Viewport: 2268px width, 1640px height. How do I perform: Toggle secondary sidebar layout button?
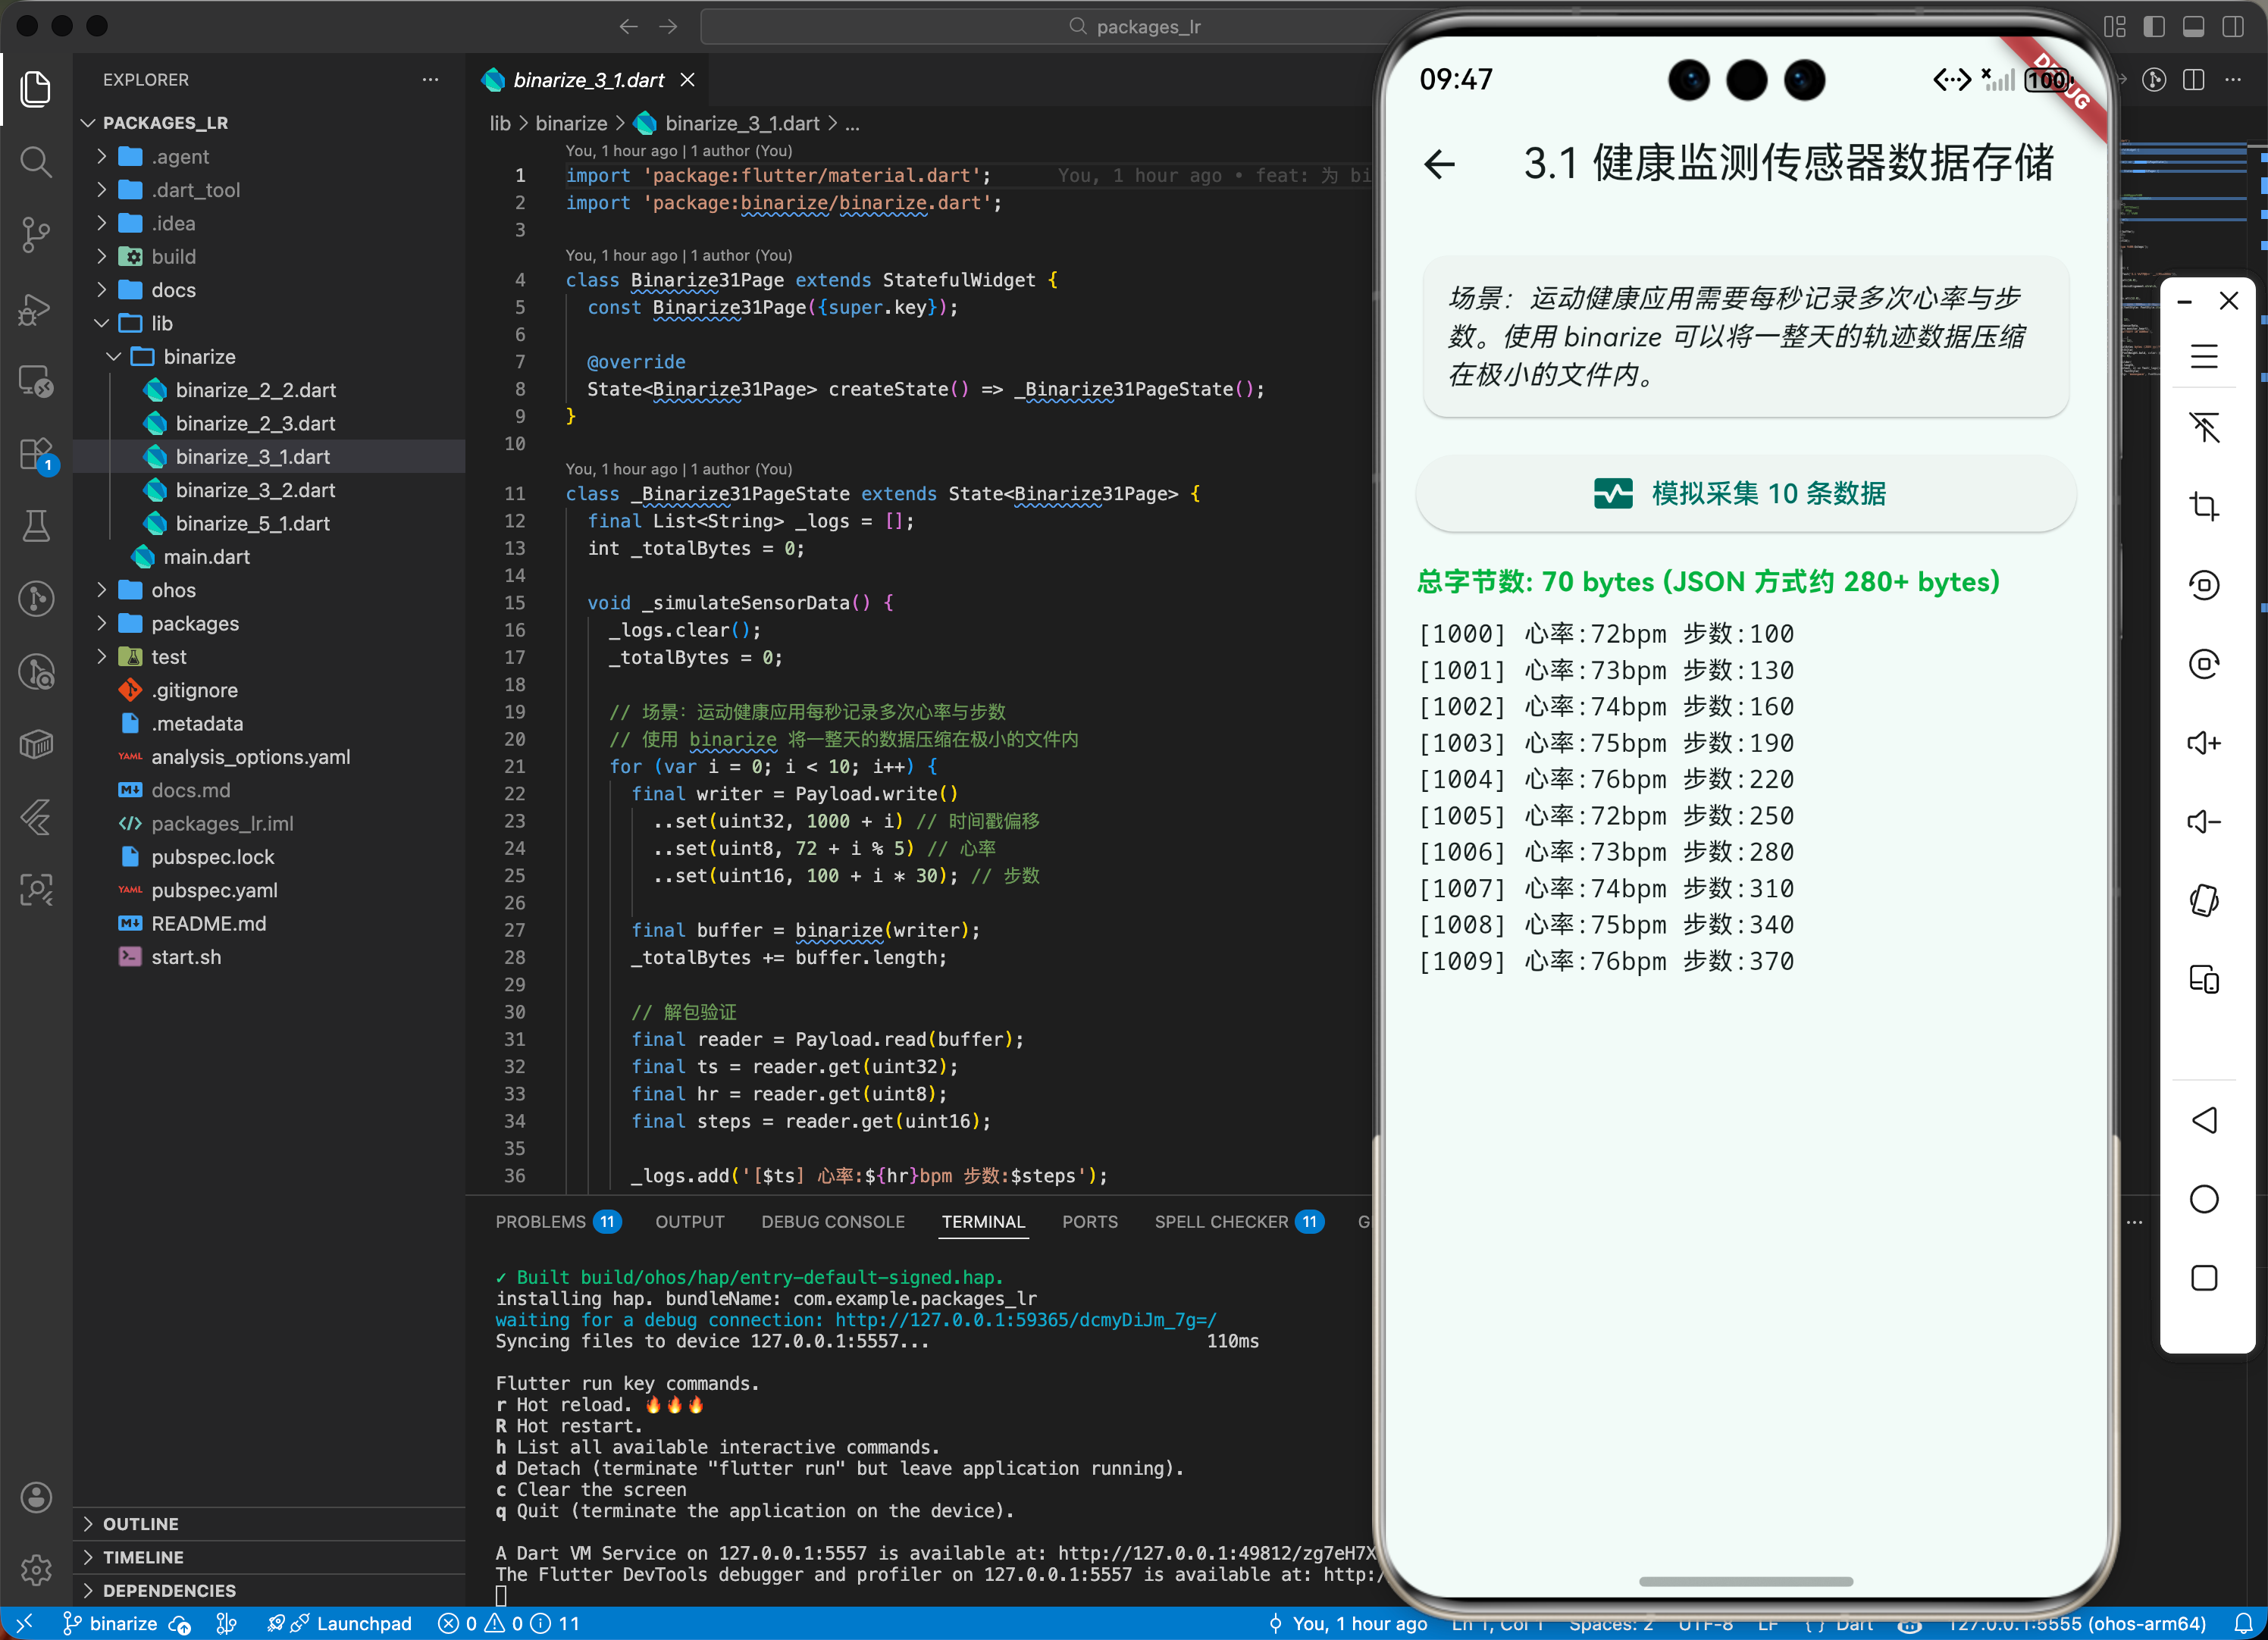(x=2232, y=27)
